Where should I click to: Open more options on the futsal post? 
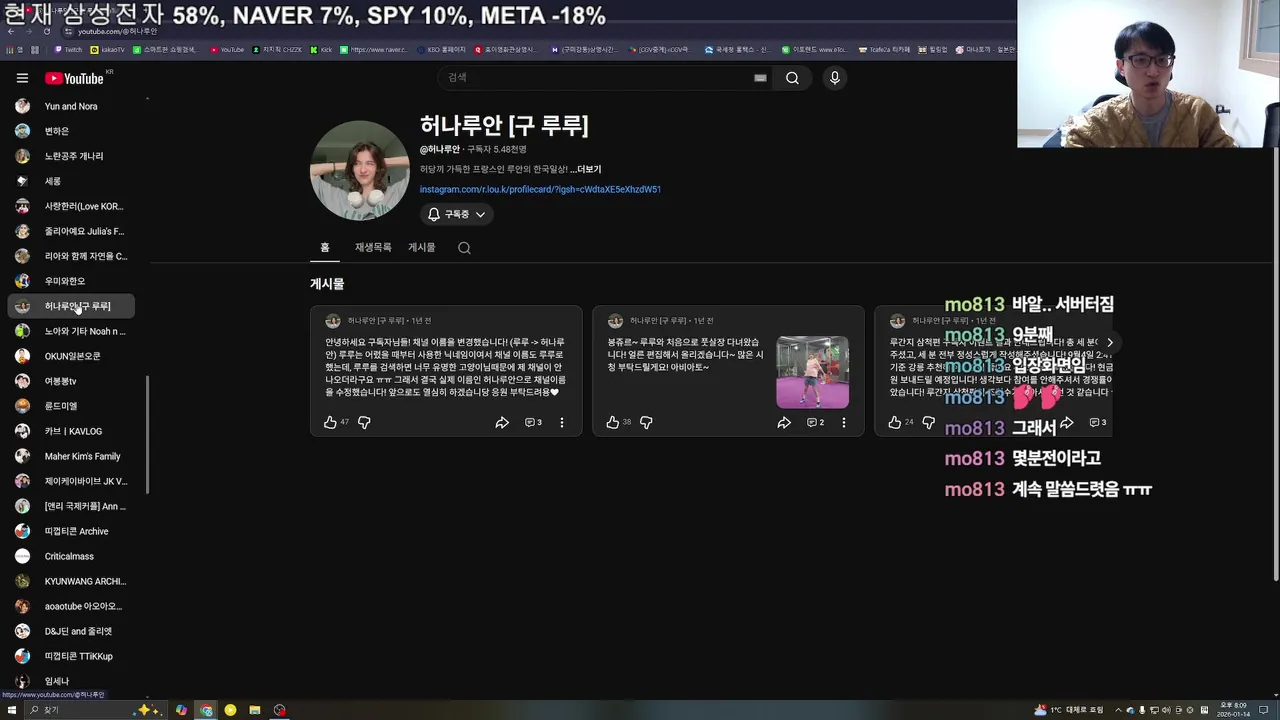tap(844, 423)
